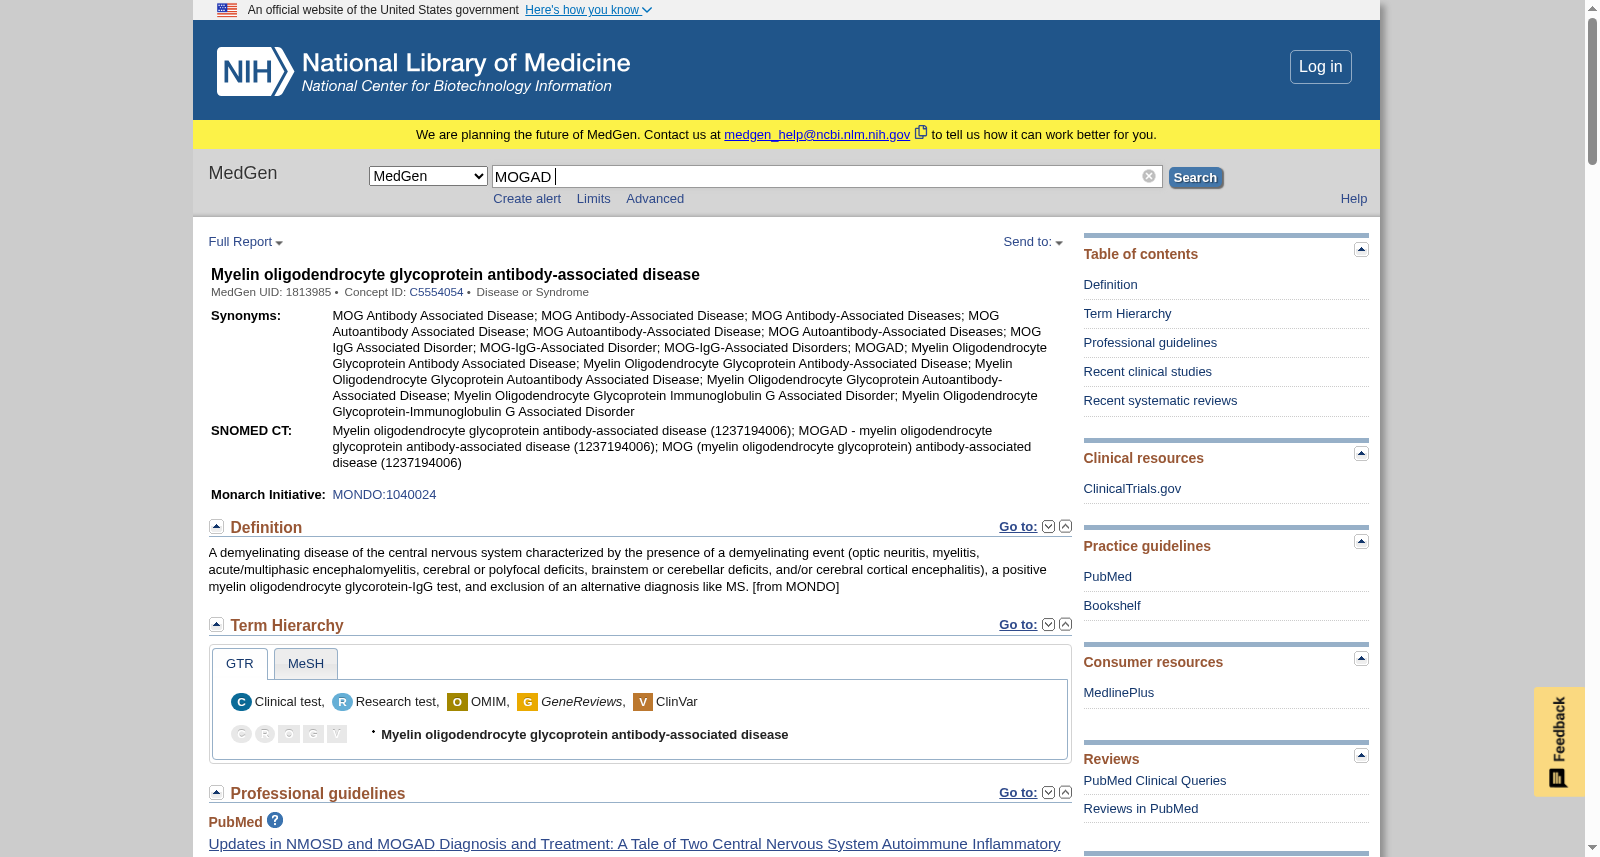The height and width of the screenshot is (857, 1600).
Task: Click the O OMIM legend icon
Action: click(x=457, y=702)
